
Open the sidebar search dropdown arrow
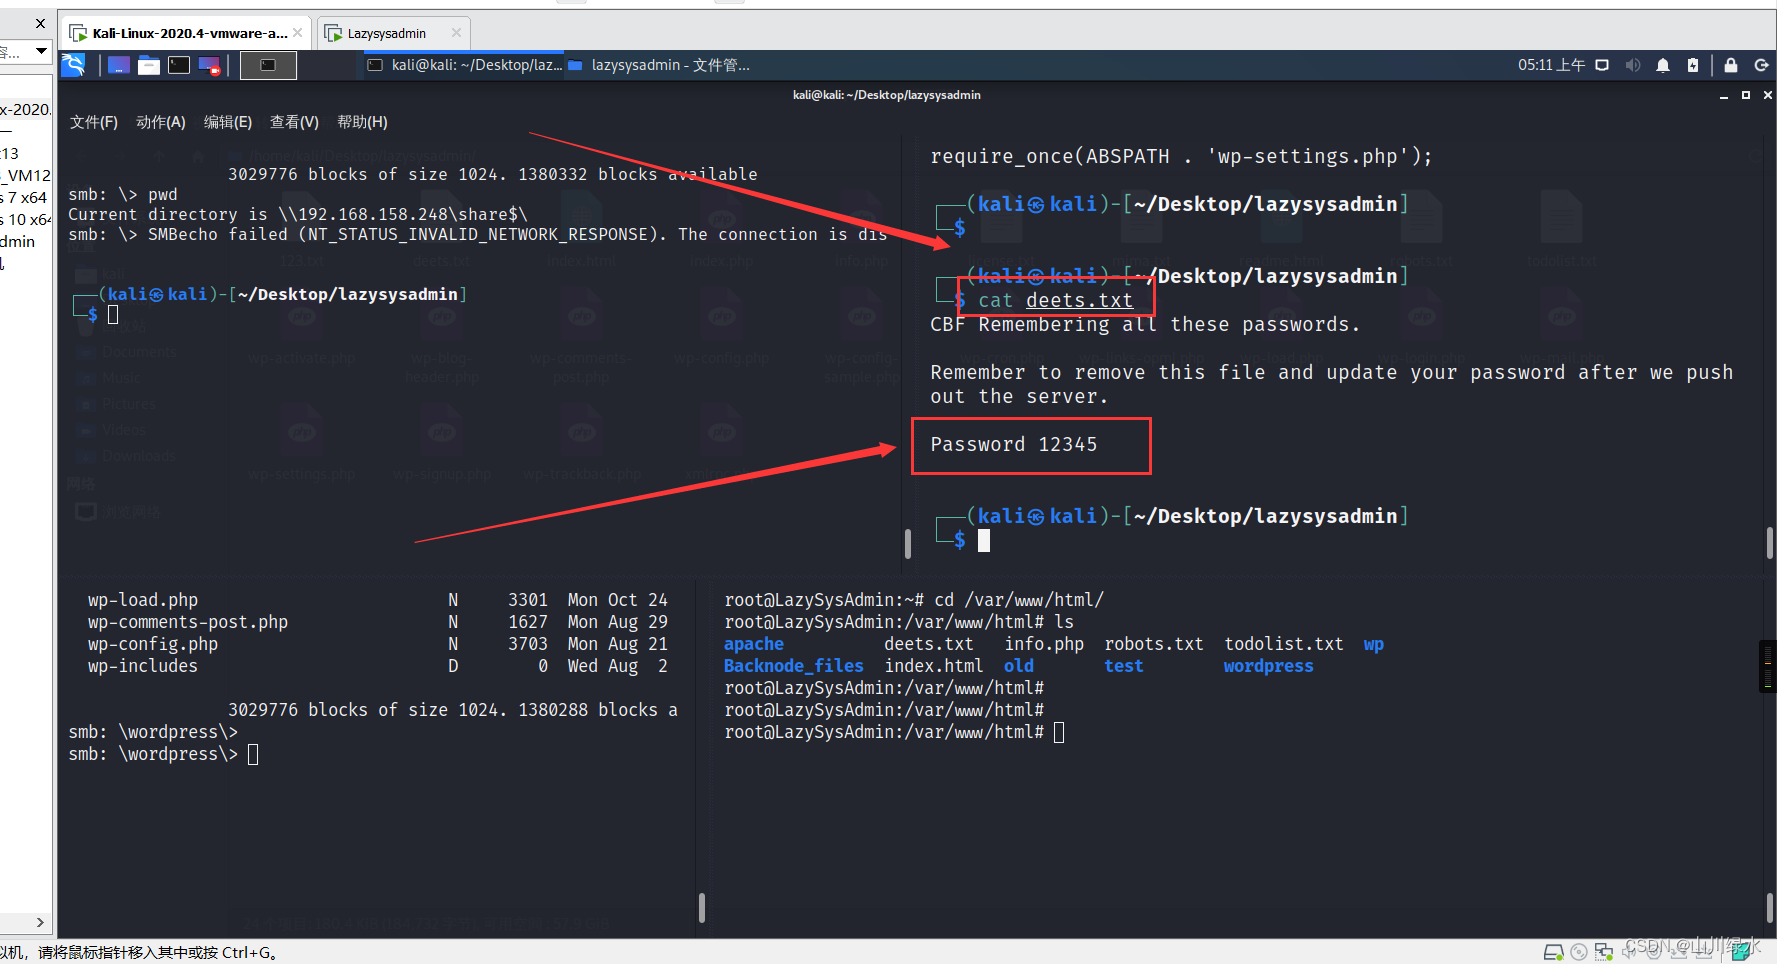point(41,51)
